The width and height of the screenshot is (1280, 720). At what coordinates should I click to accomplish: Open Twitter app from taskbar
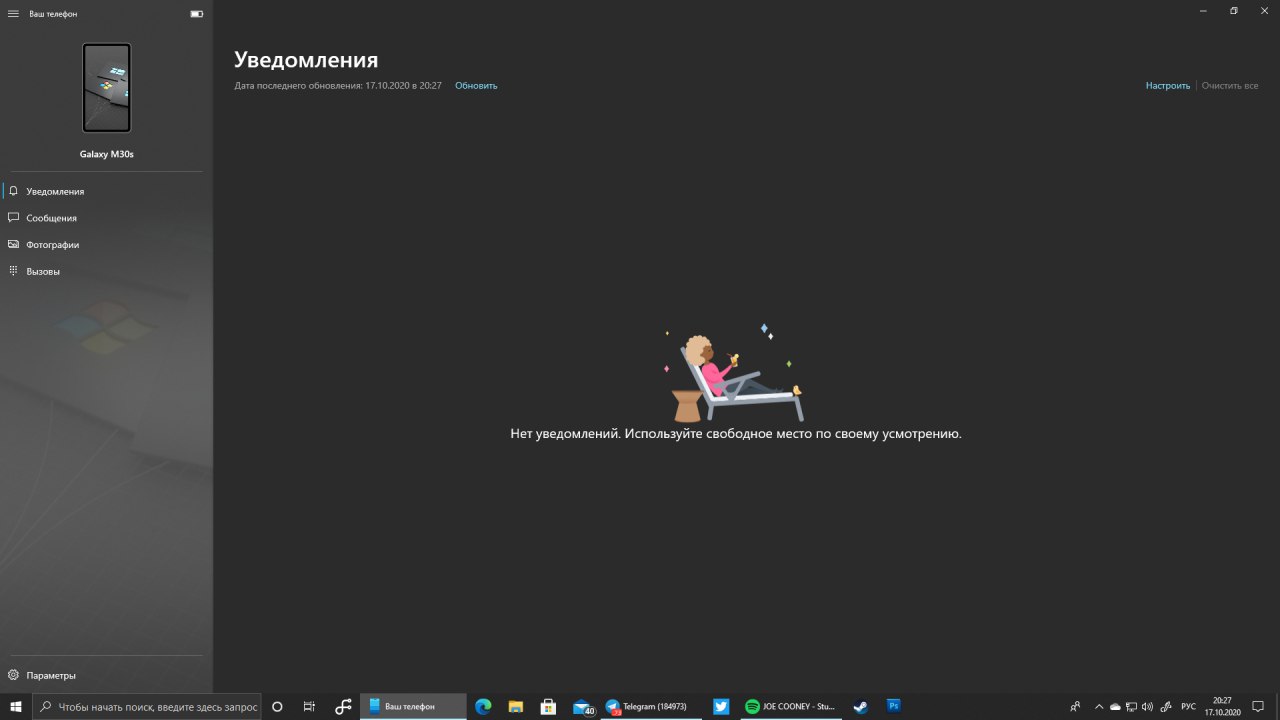click(721, 706)
